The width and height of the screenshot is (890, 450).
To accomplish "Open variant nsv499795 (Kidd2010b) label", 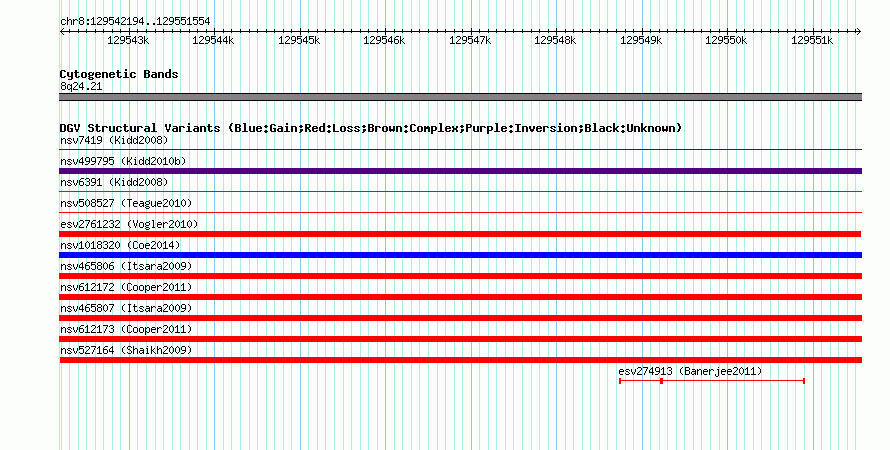I will click(123, 161).
